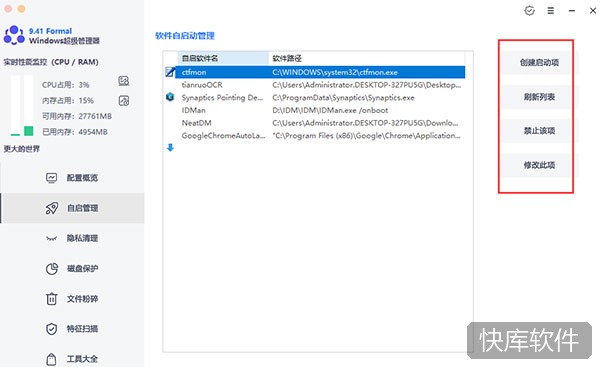
Task: Switch to the 自启管理 section
Action: 72,208
